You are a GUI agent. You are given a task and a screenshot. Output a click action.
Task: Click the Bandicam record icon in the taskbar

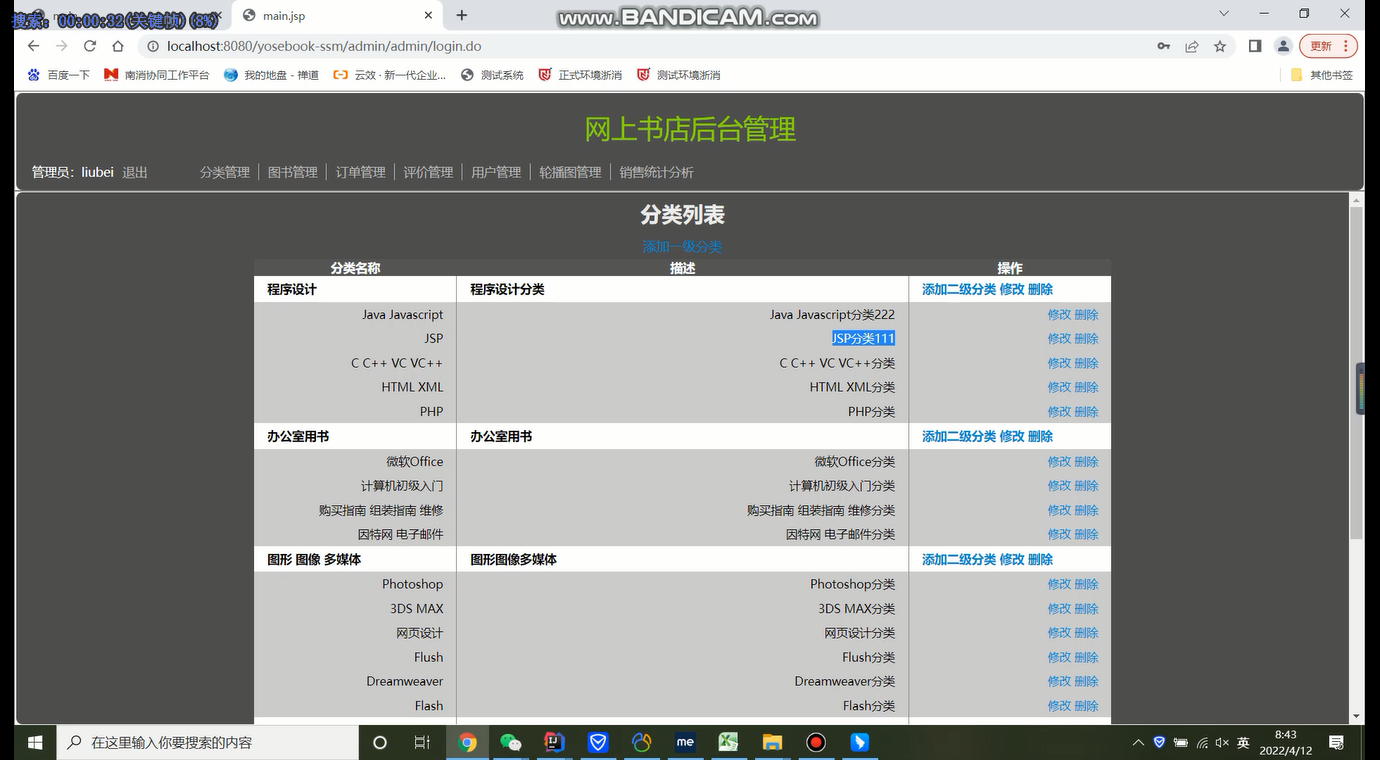point(815,742)
